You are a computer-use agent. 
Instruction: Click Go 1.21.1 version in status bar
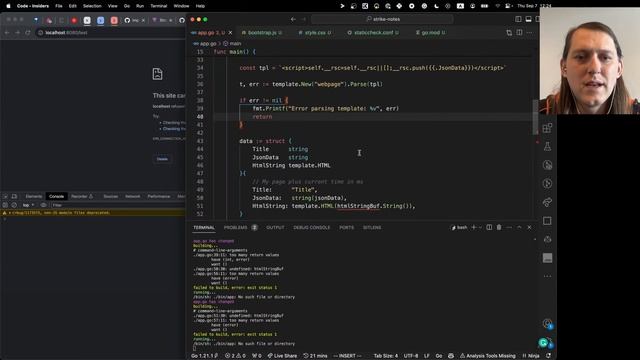tap(204, 356)
